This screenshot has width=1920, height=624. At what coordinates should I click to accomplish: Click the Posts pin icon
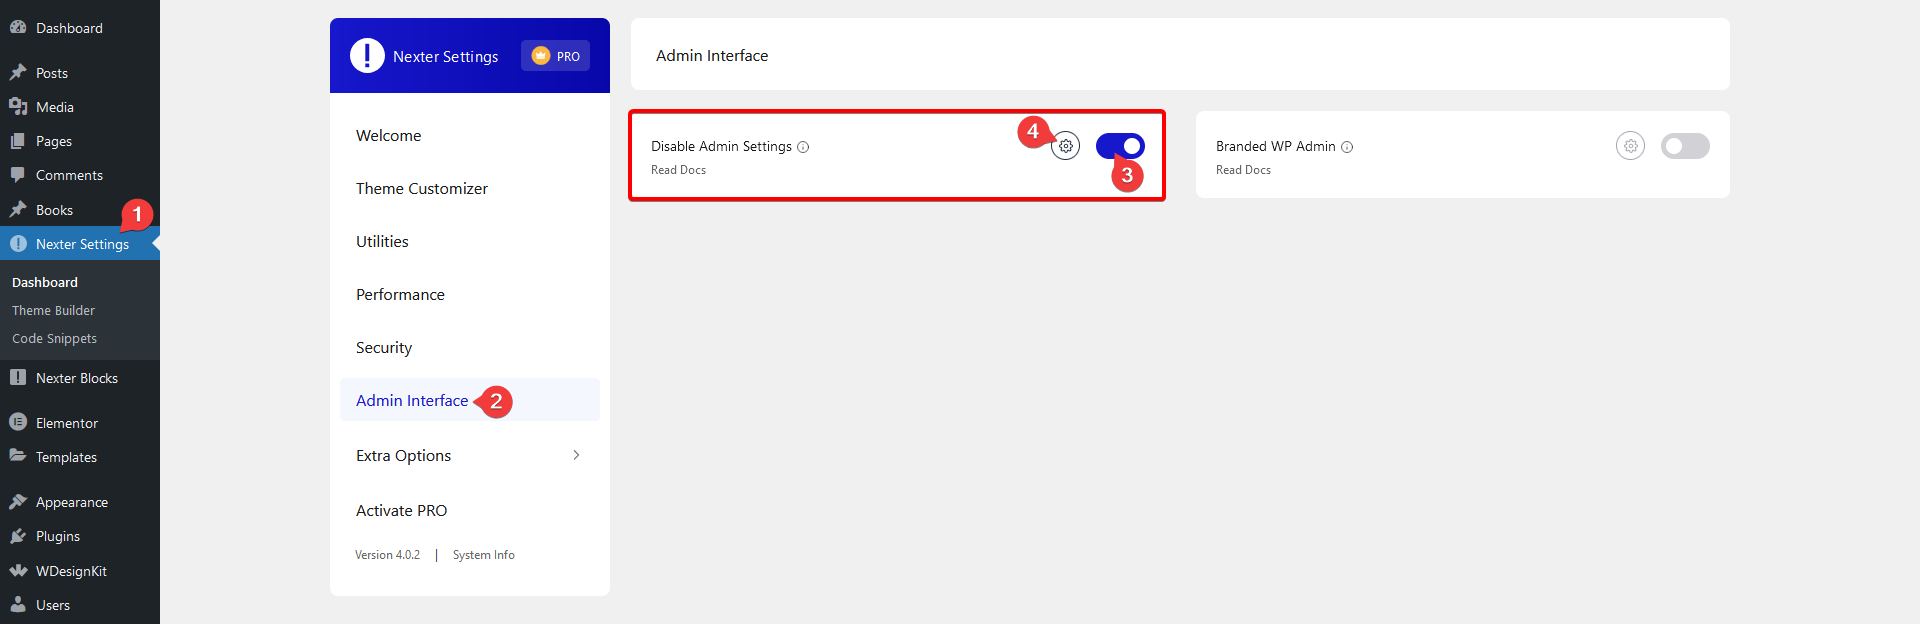[x=18, y=72]
